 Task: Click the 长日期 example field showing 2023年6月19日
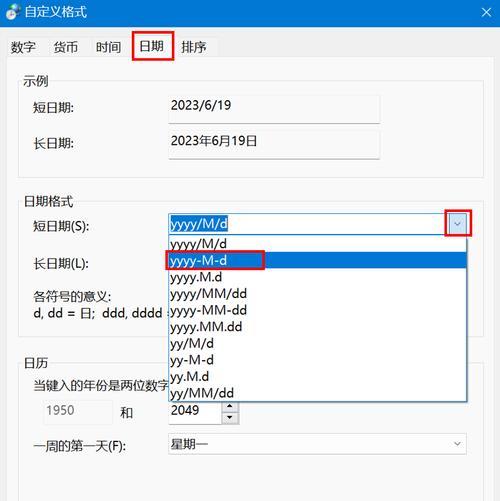point(274,145)
